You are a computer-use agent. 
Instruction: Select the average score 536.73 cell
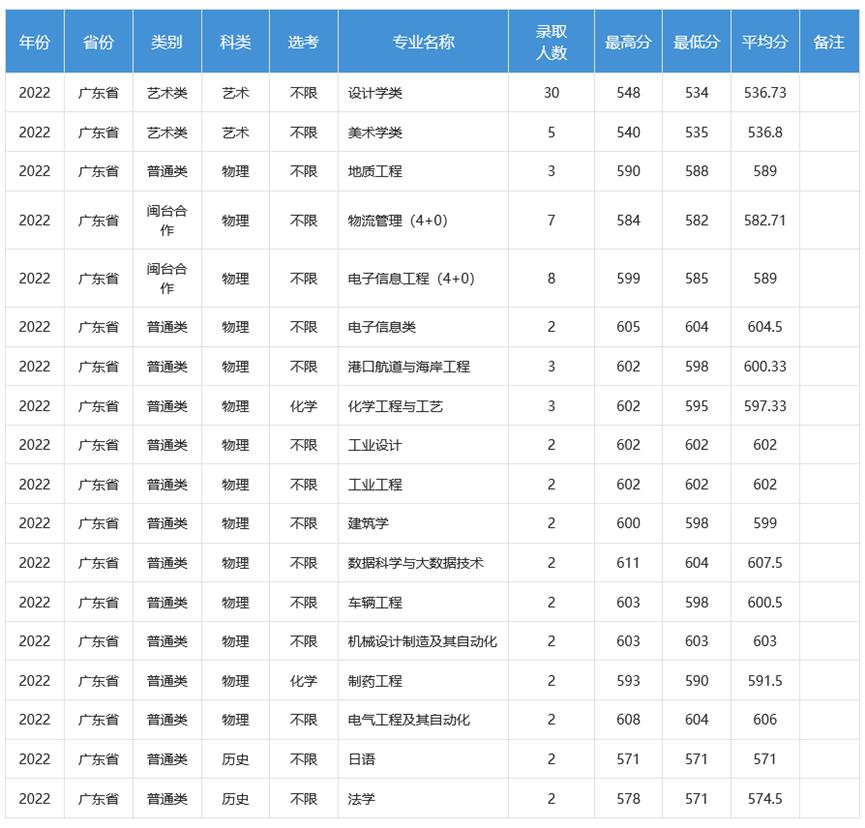click(x=766, y=91)
